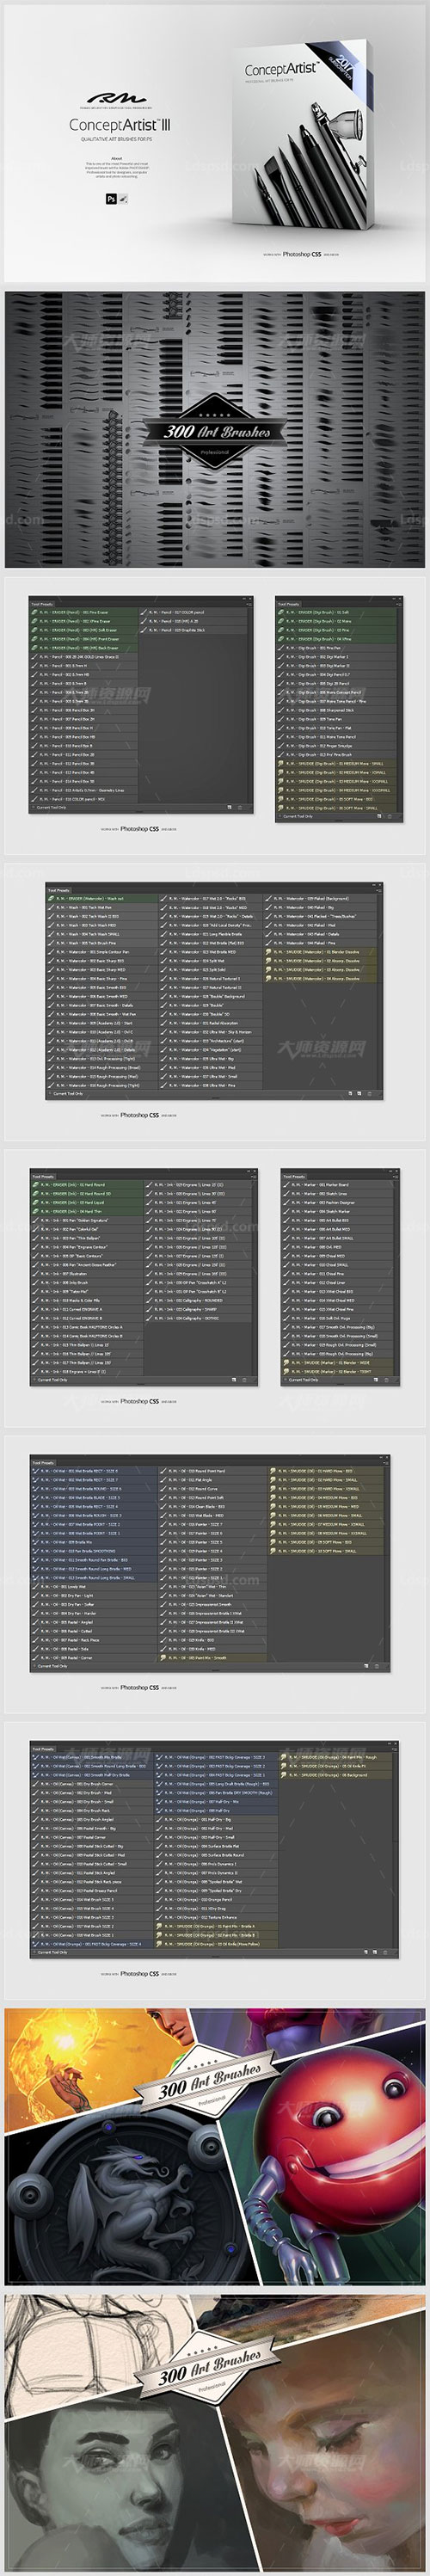Screen dimensions: 430x2576
Task: Click the tablet pen icon beside Ps icon
Action: (x=123, y=199)
